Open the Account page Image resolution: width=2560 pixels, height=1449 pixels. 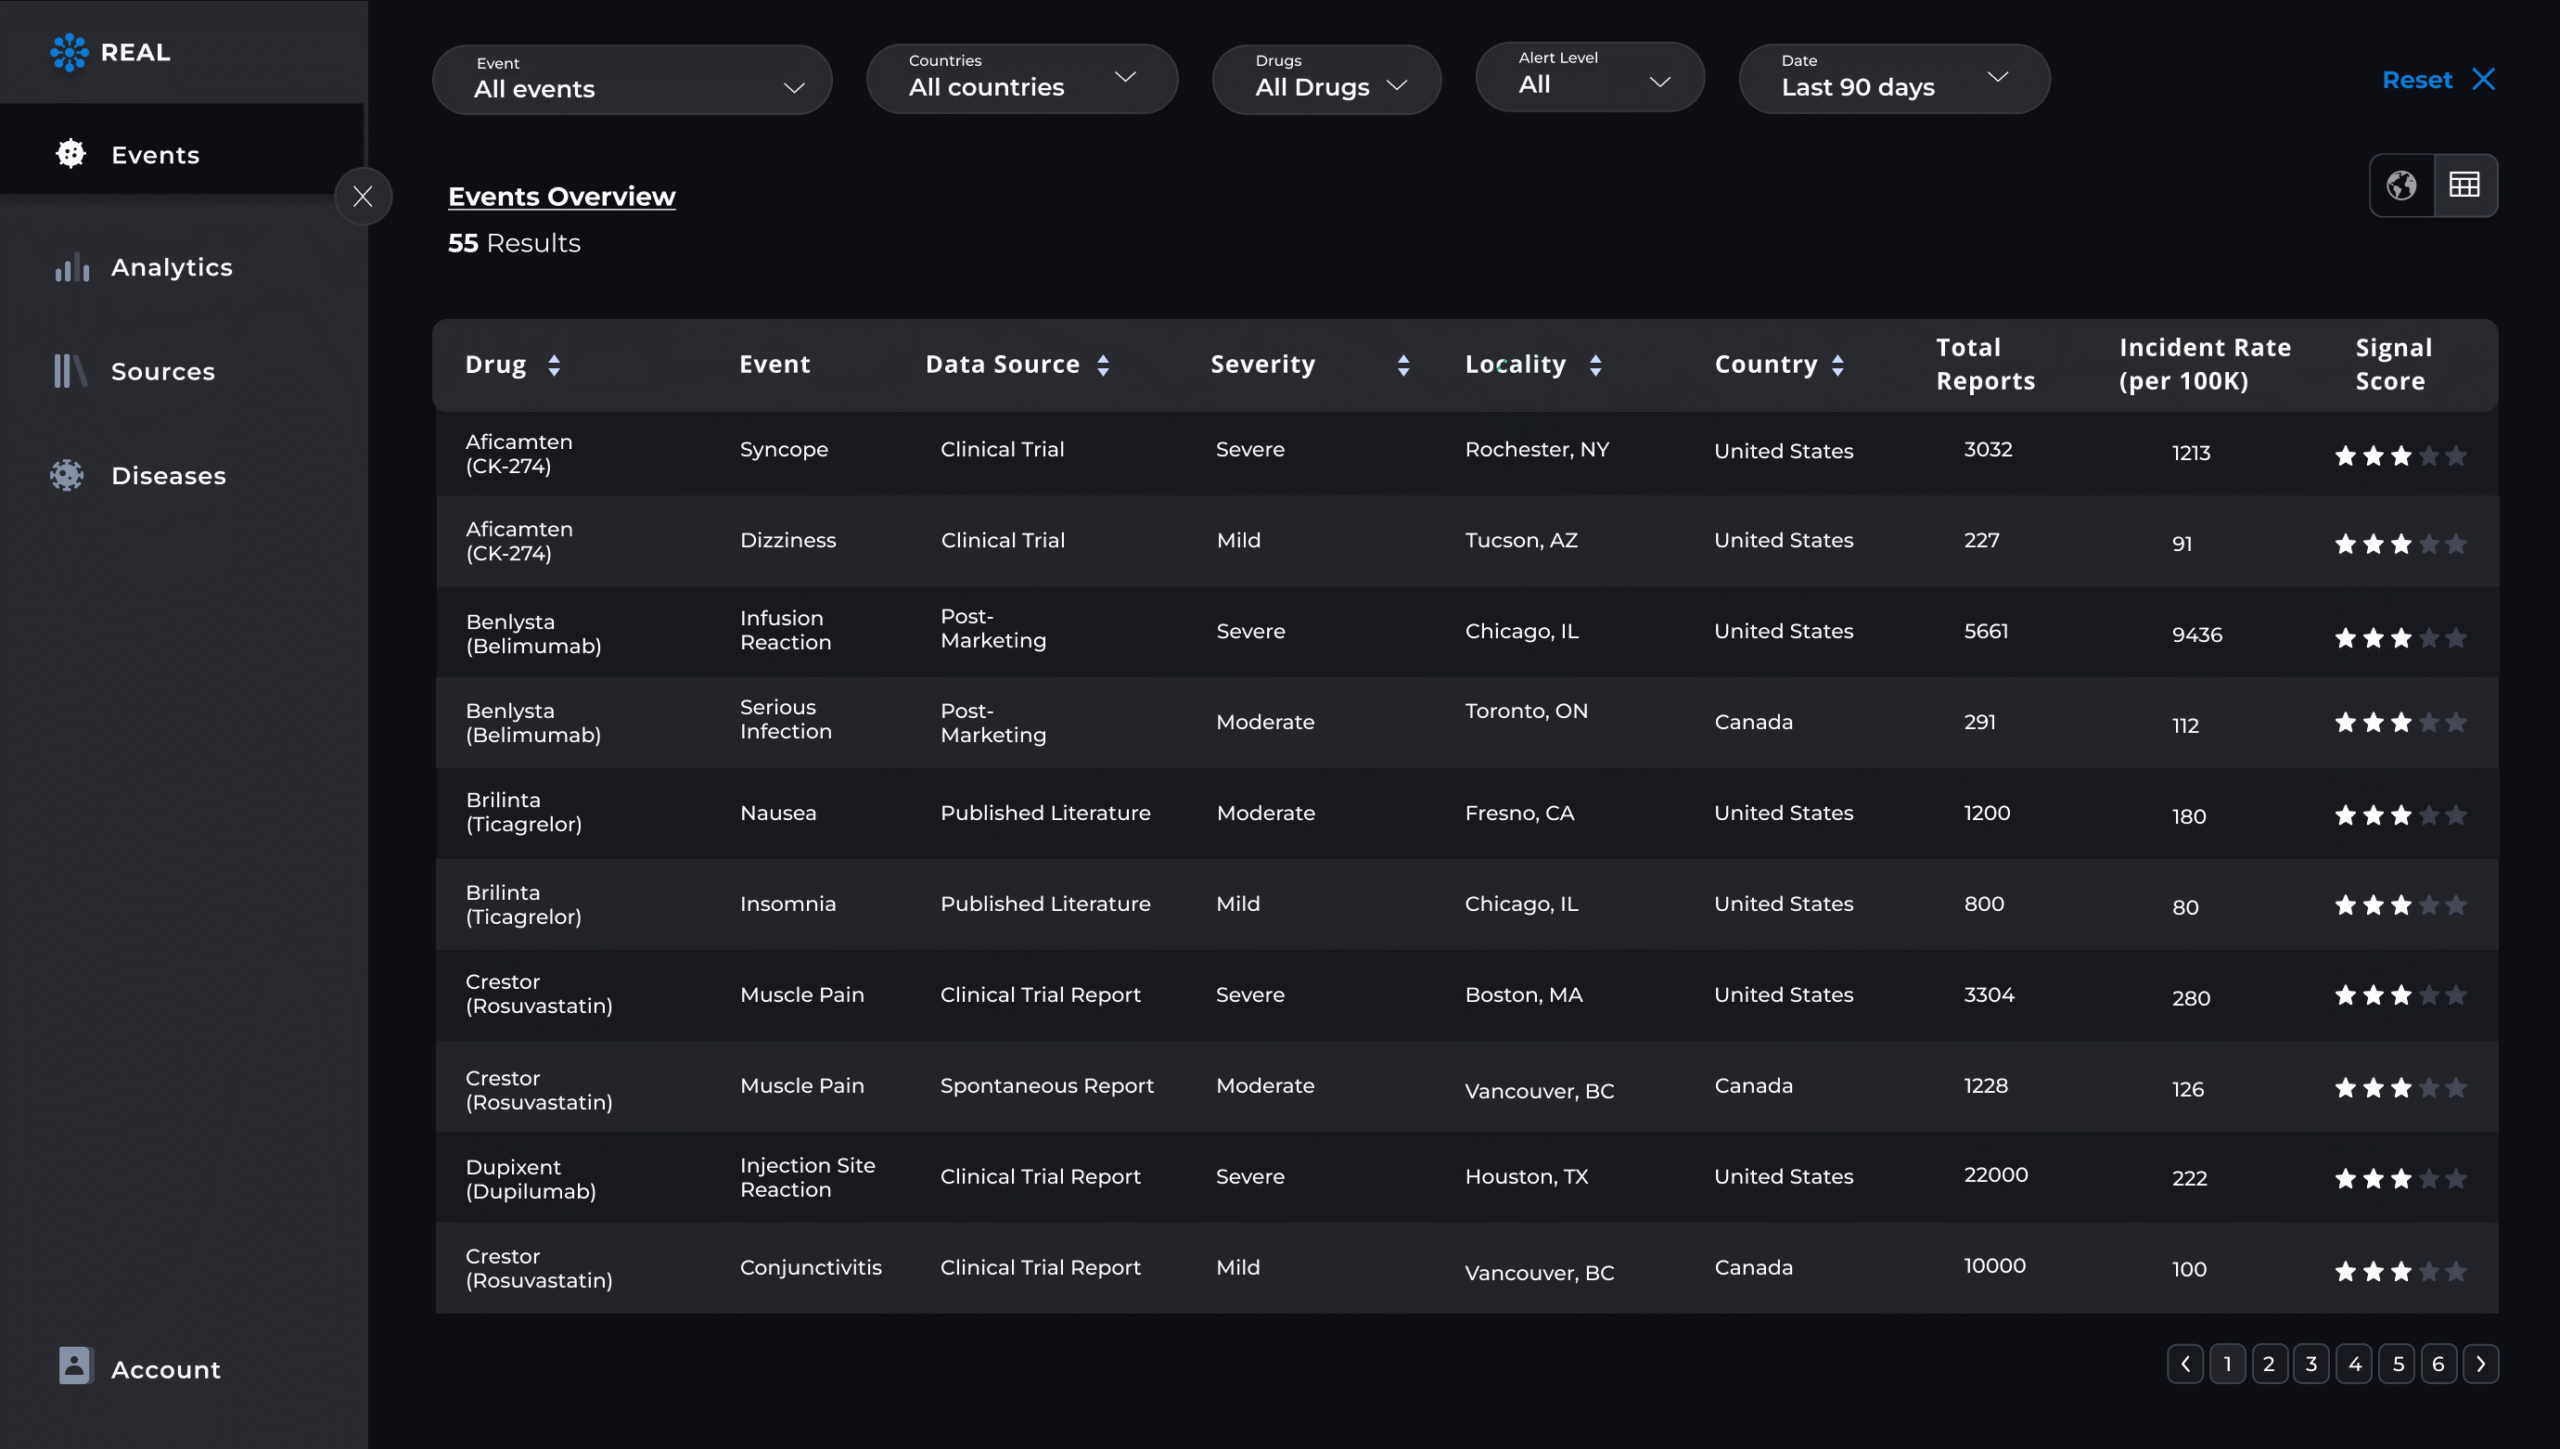(165, 1369)
